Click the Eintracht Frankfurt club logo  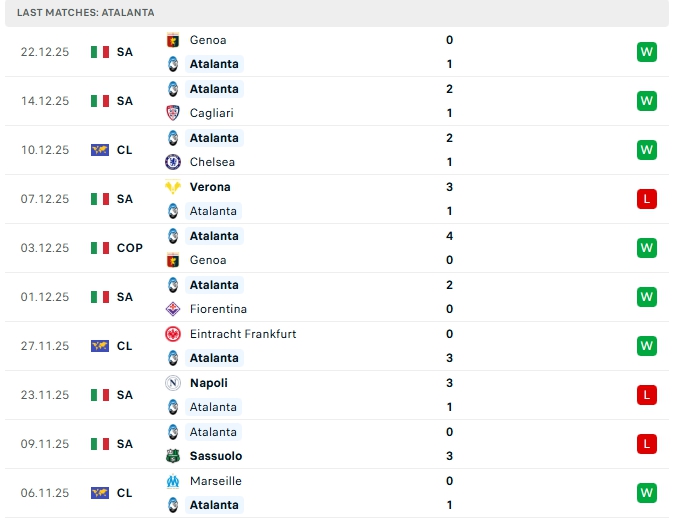coord(172,334)
